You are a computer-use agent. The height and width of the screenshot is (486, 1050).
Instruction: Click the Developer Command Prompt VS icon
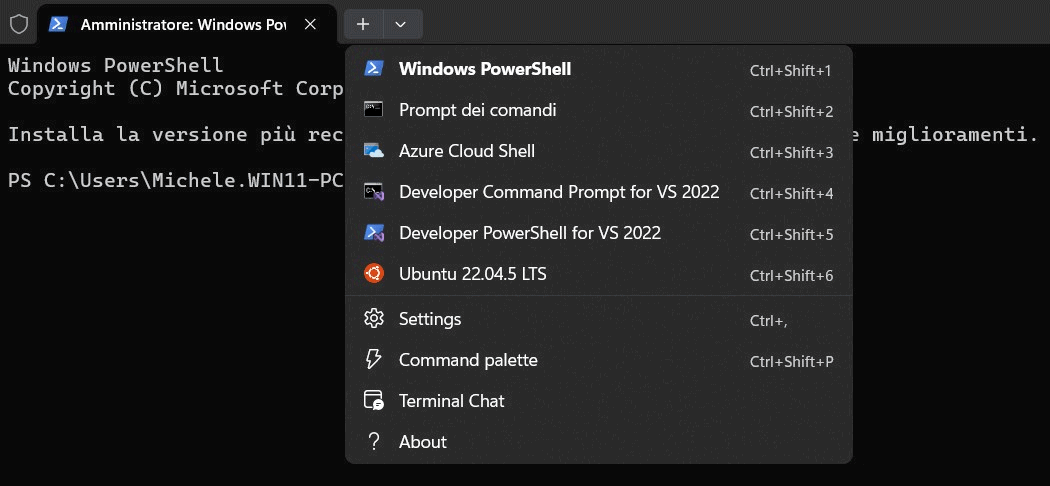(x=374, y=192)
